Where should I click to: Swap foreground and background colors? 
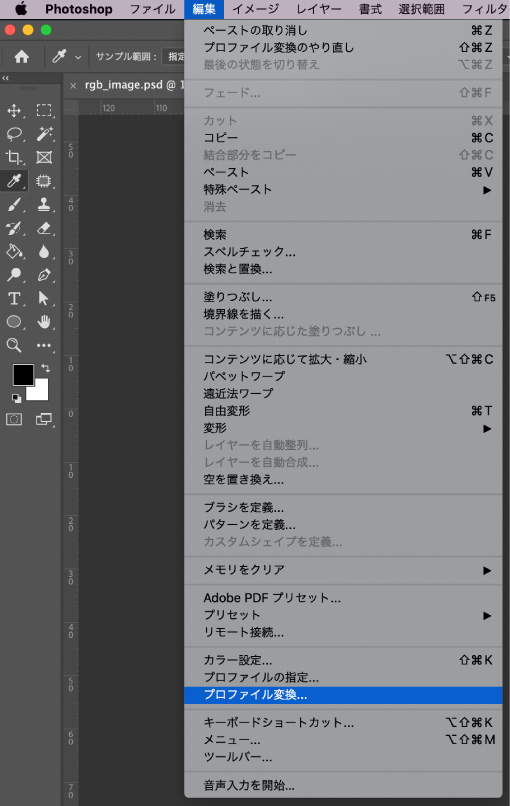(45, 368)
